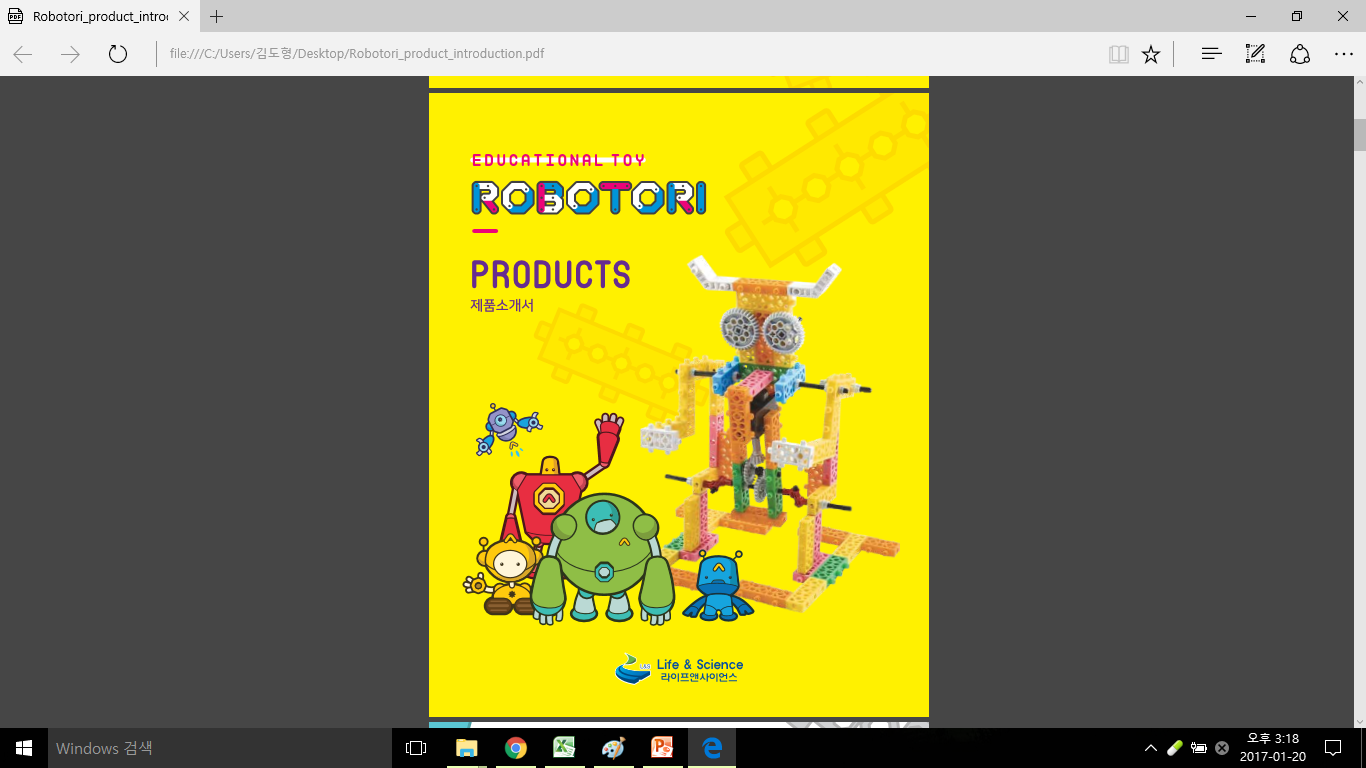Make a Web Note
Viewport: 1366px width, 768px height.
tap(1255, 54)
